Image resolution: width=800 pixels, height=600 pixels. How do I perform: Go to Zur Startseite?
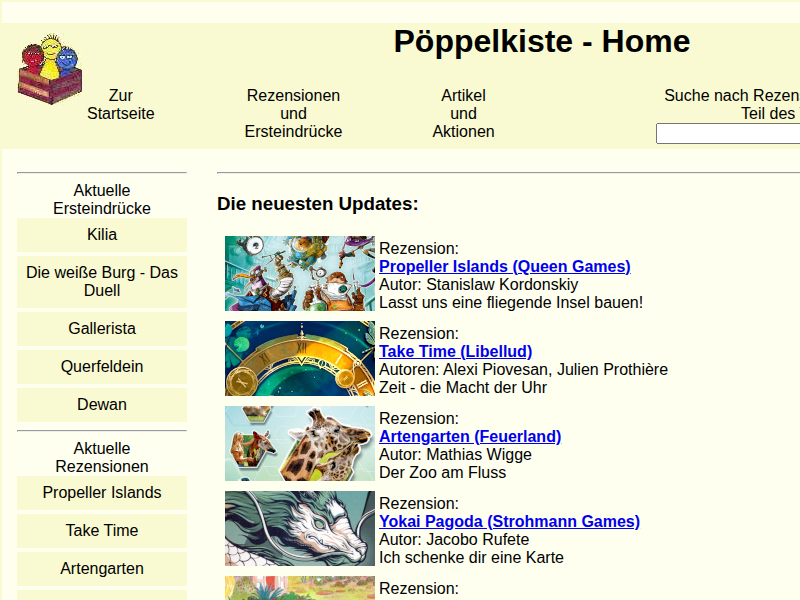(x=121, y=104)
